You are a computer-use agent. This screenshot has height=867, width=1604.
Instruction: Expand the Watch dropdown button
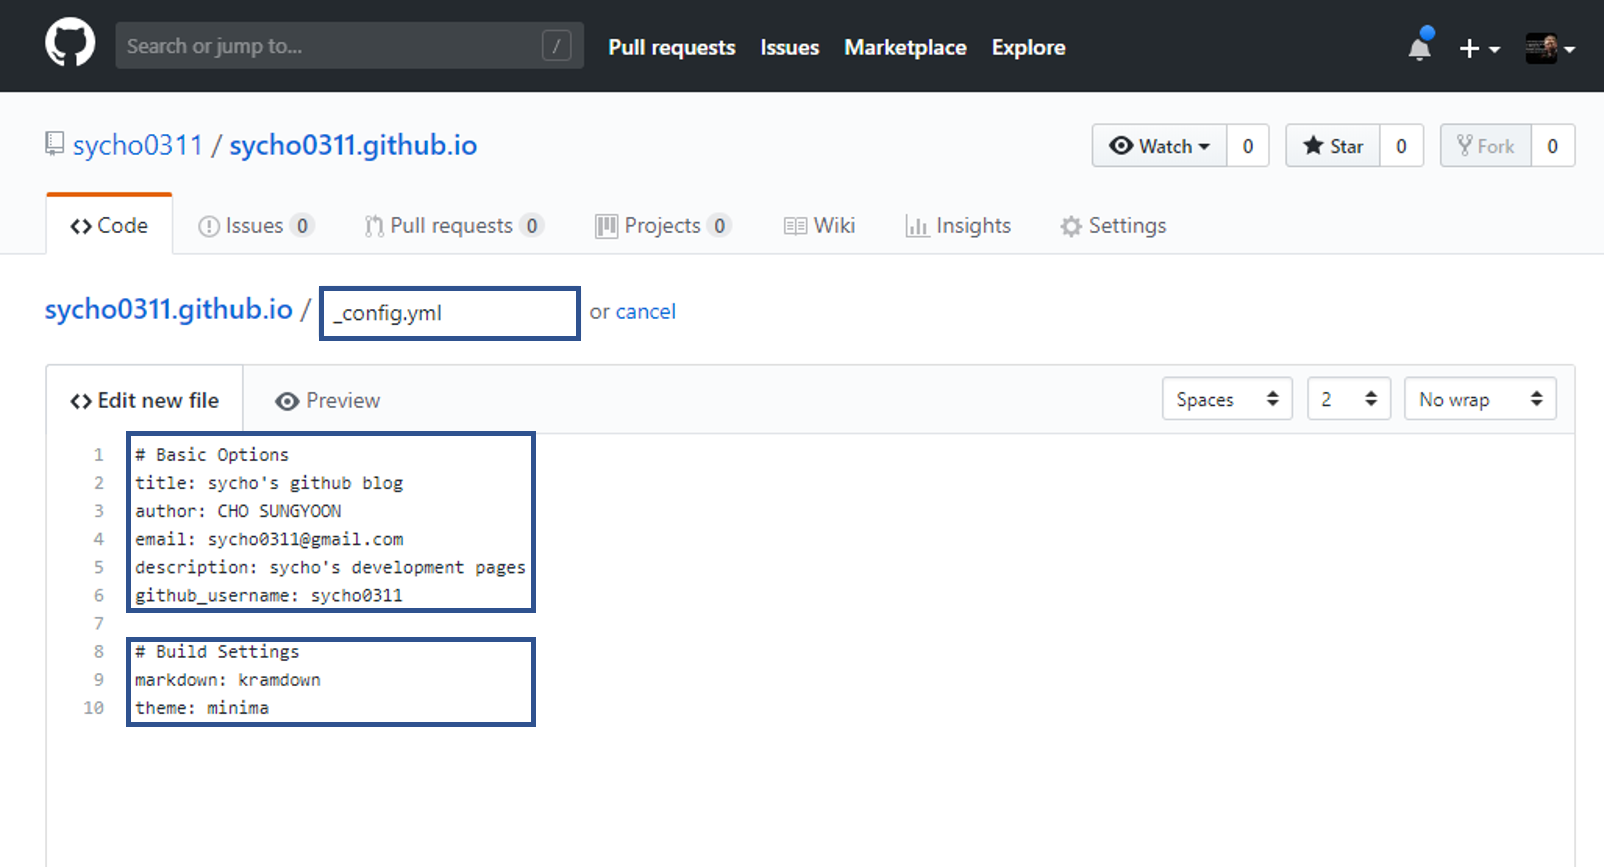pyautogui.click(x=1160, y=146)
